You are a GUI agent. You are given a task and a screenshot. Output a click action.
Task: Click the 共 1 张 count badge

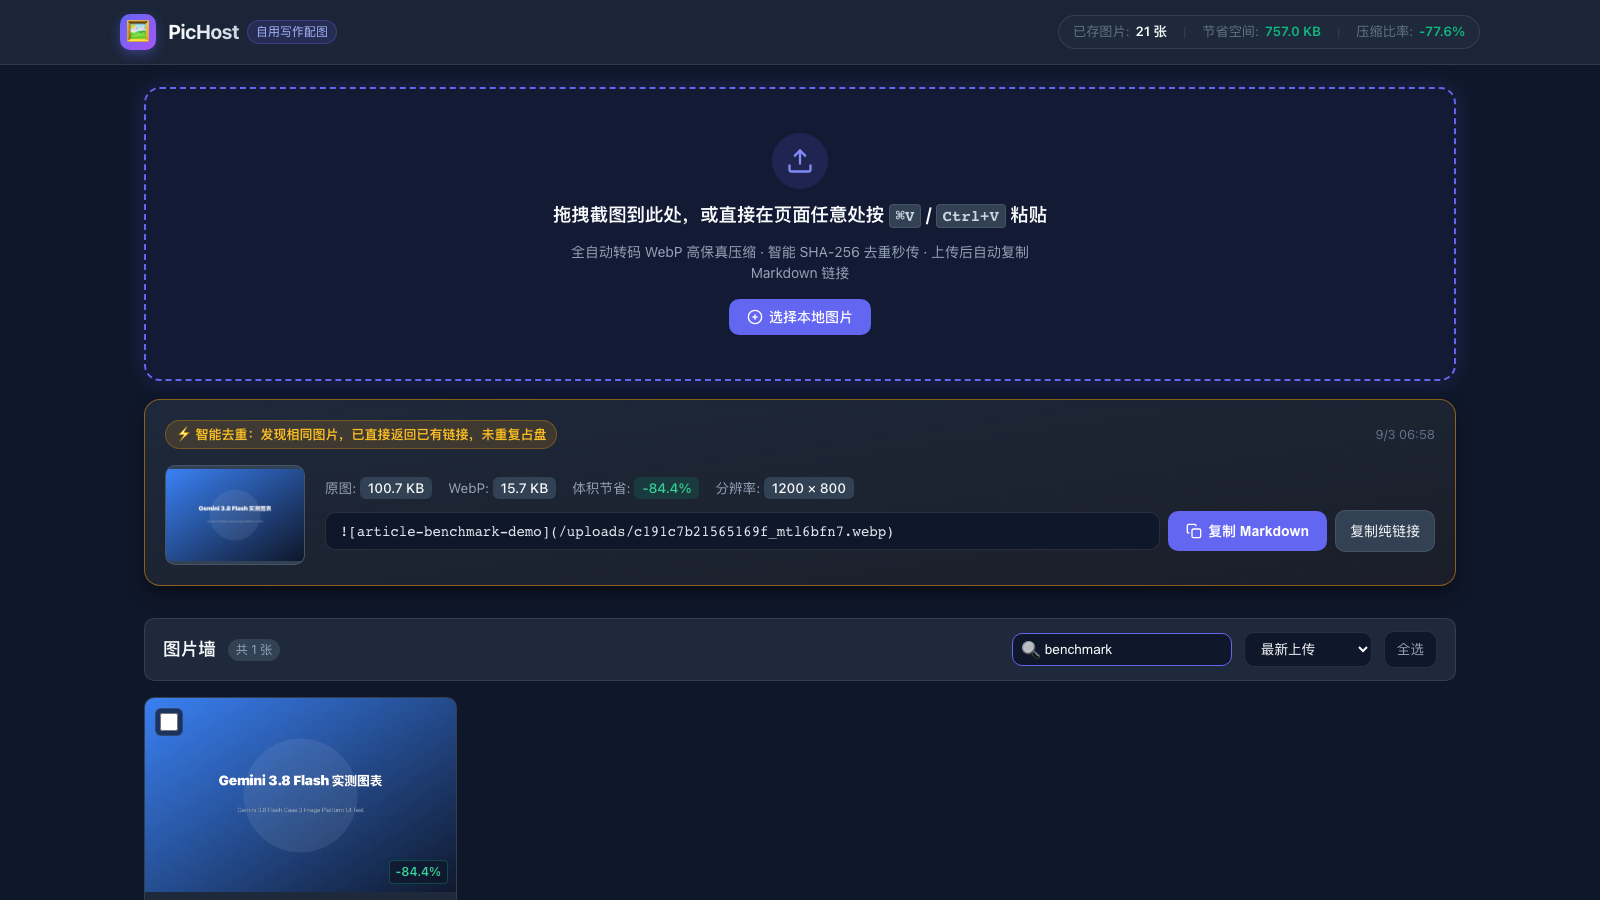(x=254, y=650)
